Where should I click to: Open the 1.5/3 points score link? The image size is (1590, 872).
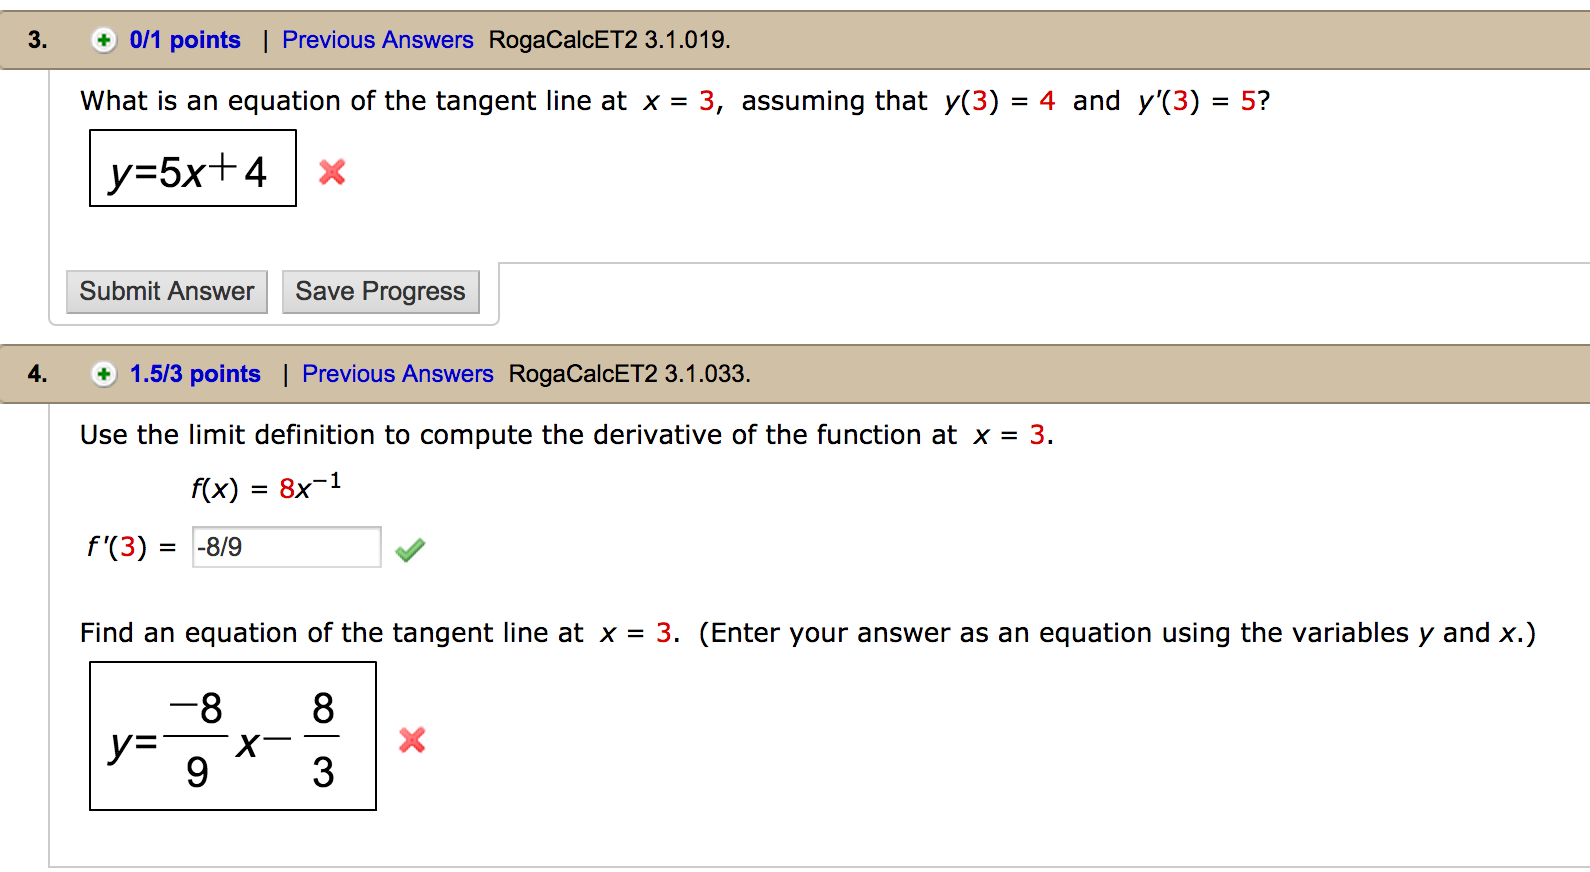(195, 373)
